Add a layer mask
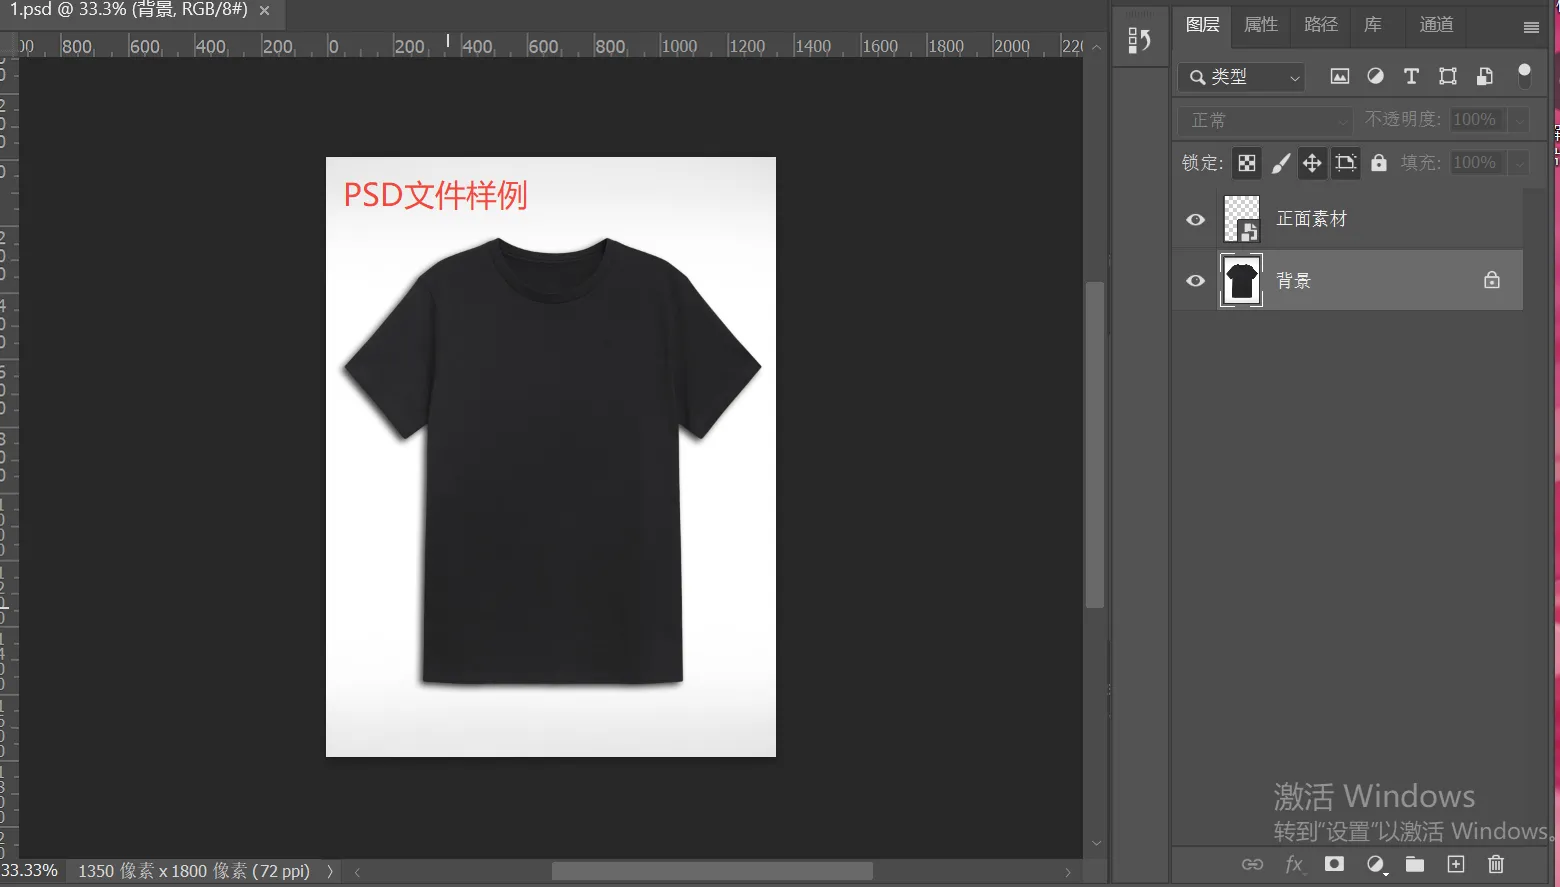The height and width of the screenshot is (887, 1560). click(x=1334, y=864)
